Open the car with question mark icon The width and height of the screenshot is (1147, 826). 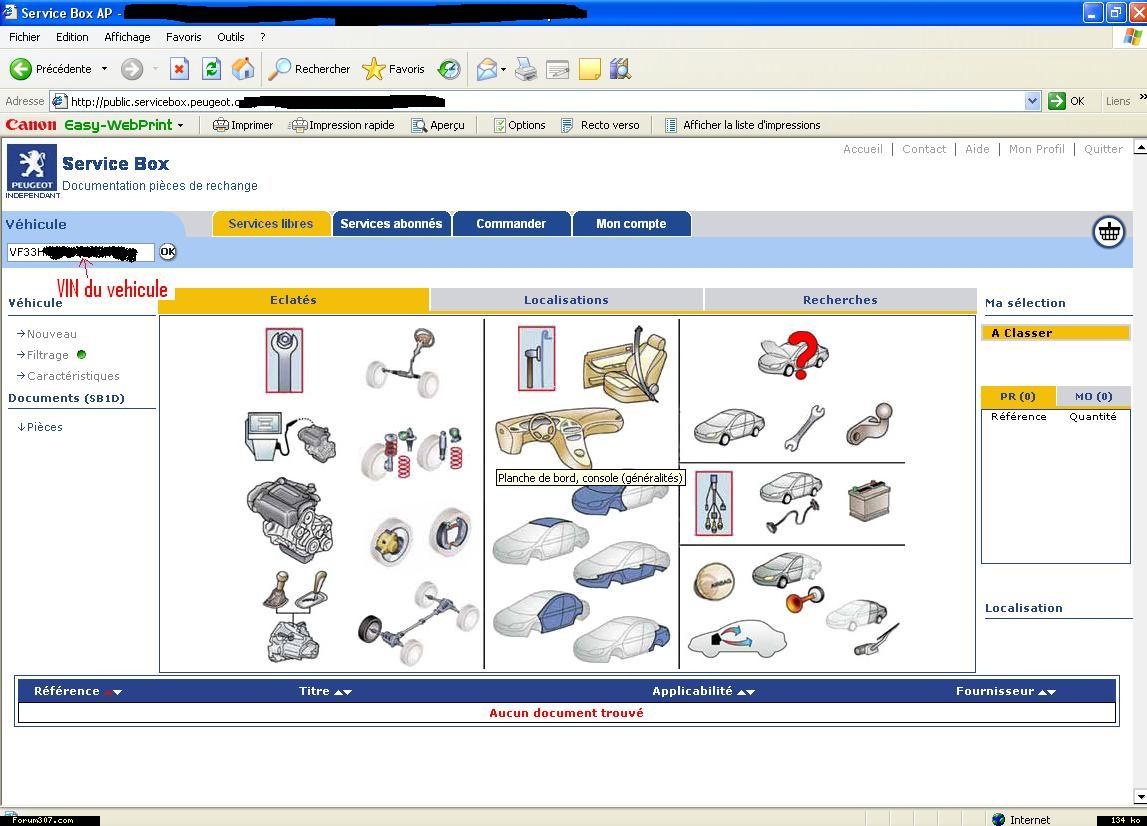794,354
